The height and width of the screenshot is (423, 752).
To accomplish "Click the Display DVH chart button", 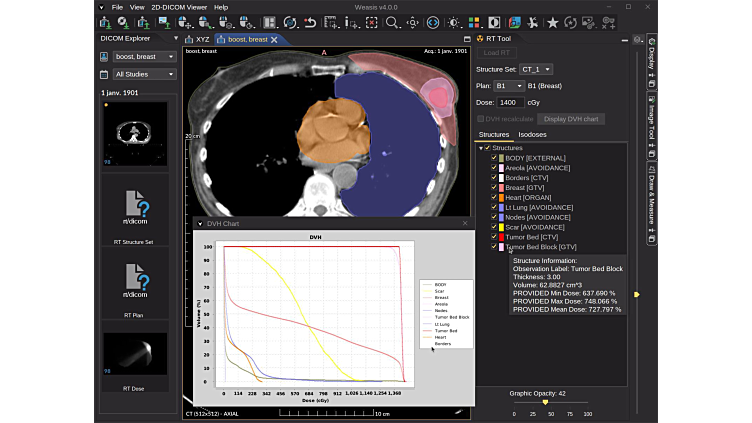I will (x=571, y=119).
